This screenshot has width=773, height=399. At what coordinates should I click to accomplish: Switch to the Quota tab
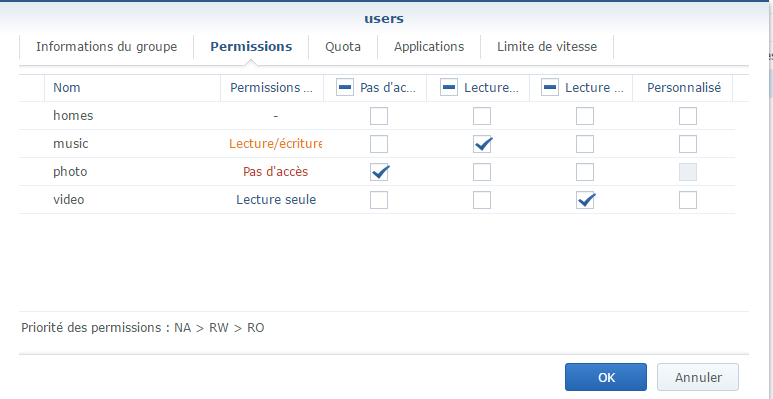pos(343,47)
